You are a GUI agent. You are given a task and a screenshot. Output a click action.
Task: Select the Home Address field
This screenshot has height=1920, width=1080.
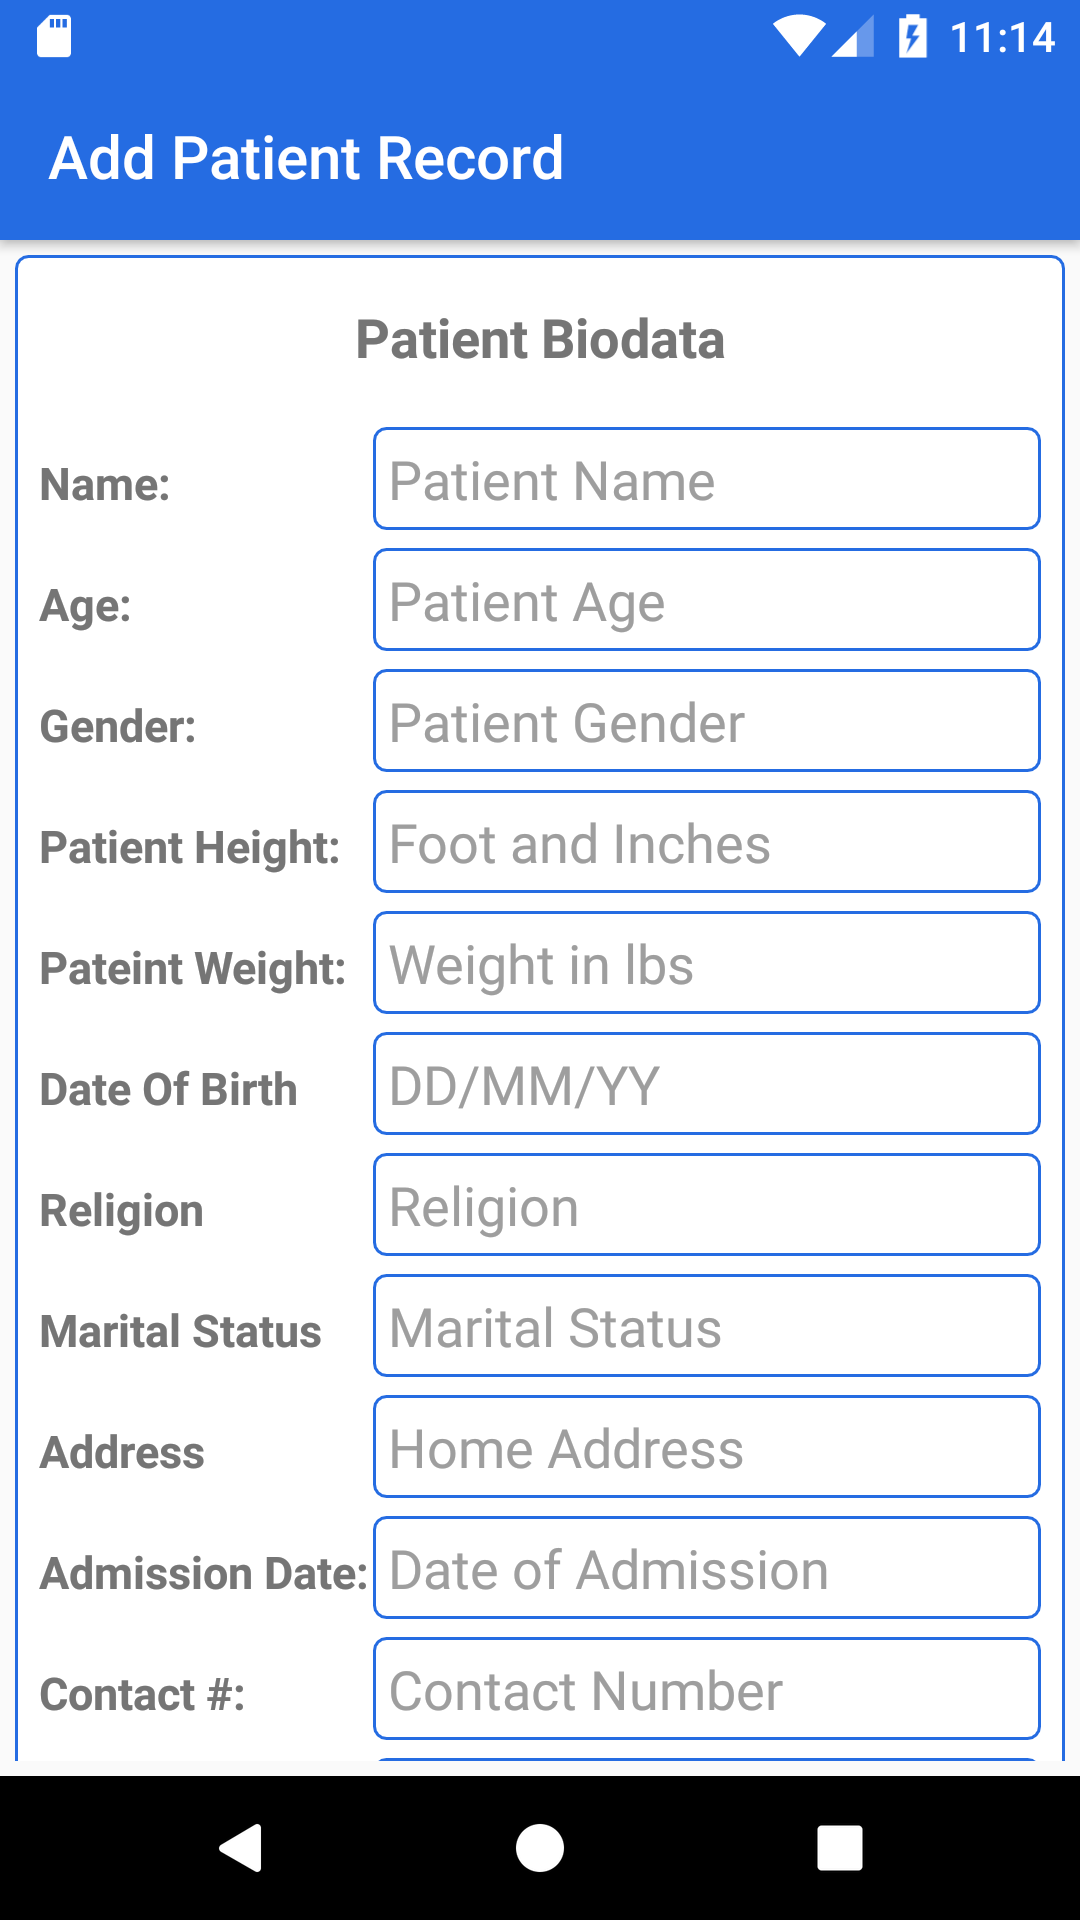tap(706, 1447)
